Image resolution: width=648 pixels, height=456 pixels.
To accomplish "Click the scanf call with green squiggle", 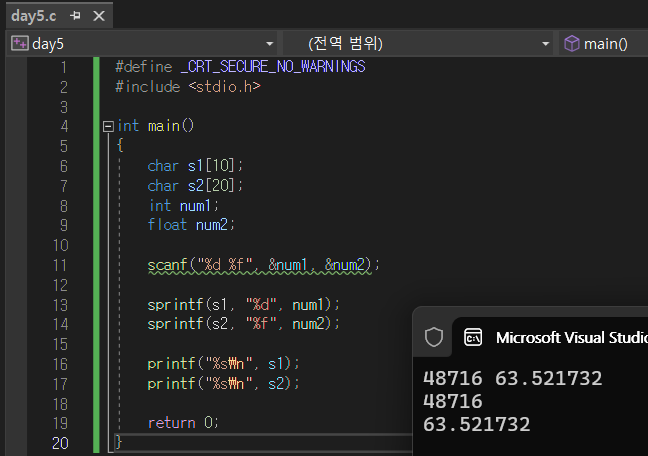I will tap(263, 265).
